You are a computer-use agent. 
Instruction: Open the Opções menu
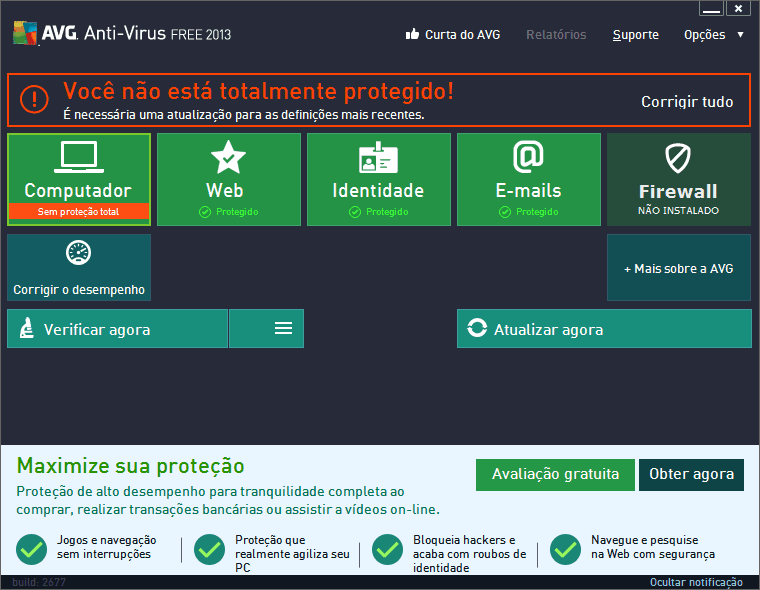pyautogui.click(x=705, y=35)
